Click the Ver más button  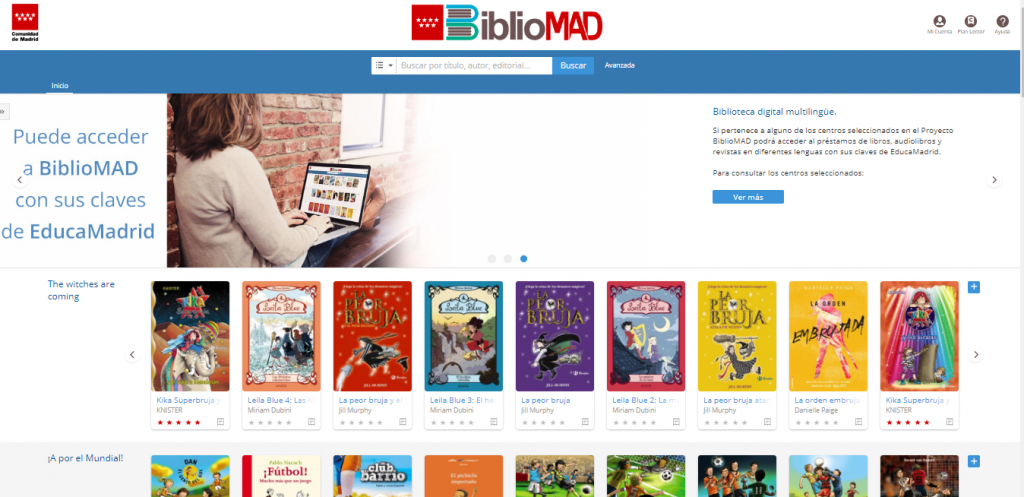pos(748,197)
